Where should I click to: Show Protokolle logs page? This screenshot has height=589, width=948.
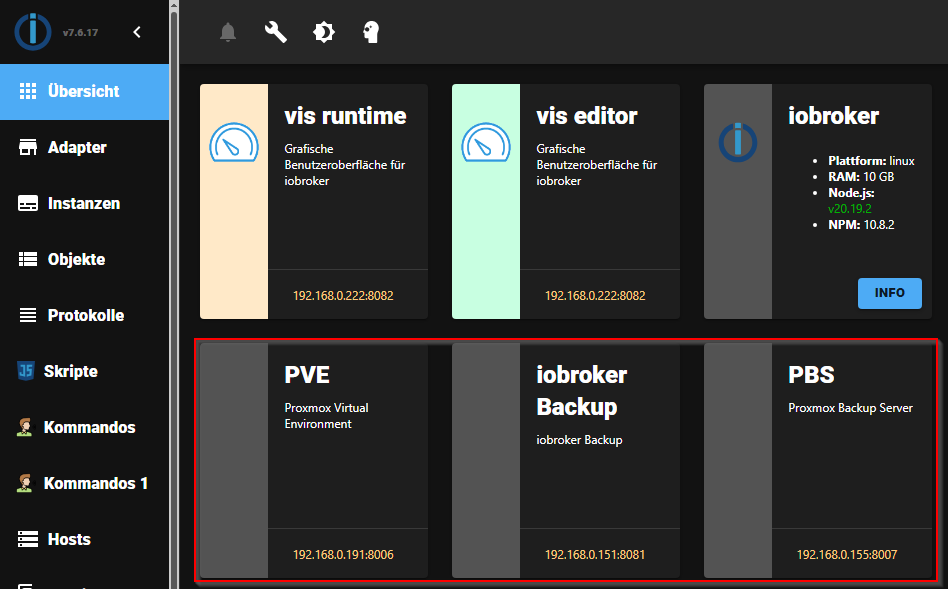tap(85, 315)
